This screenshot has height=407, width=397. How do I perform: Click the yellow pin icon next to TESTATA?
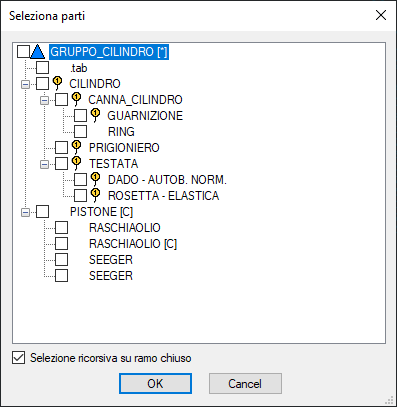click(77, 163)
